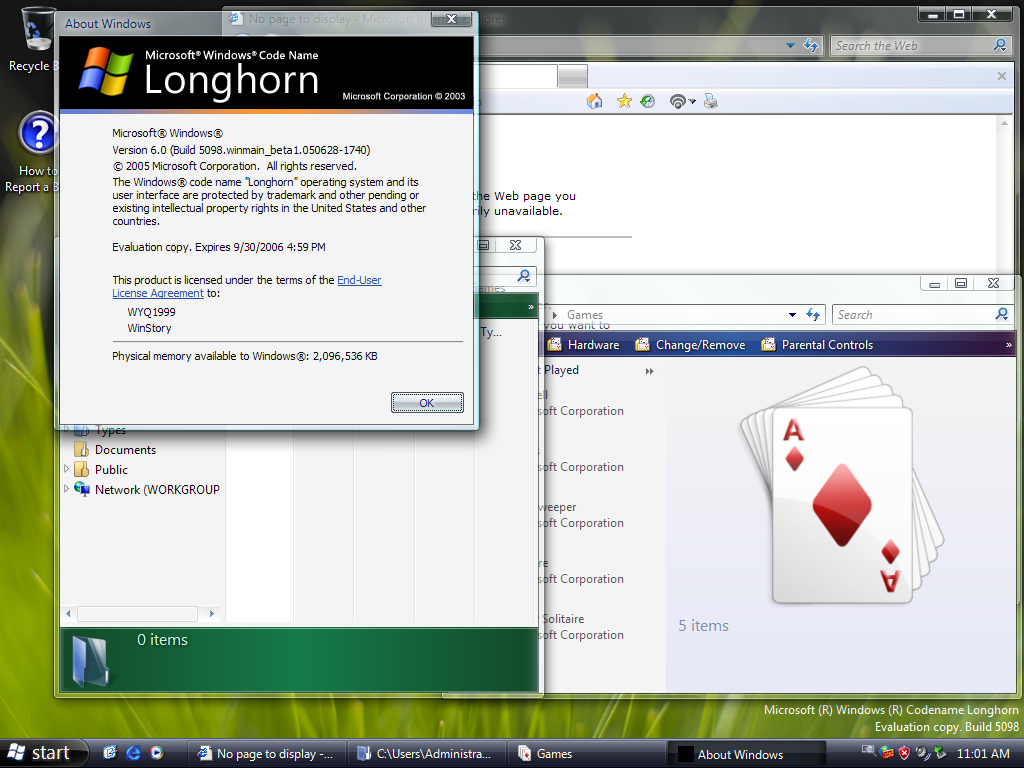Screen dimensions: 1024x768
Task: Click search icon in Search the Web box
Action: [1000, 45]
